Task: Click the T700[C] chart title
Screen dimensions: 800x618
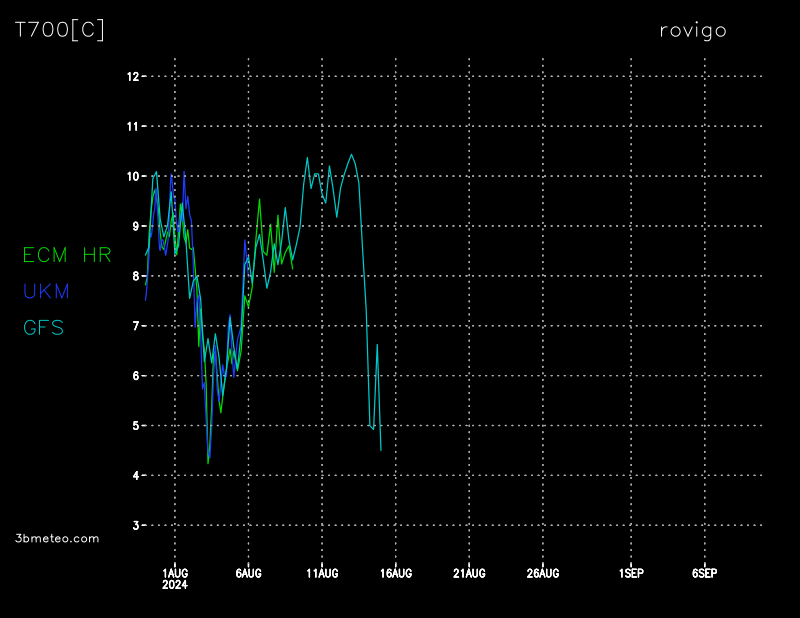Action: tap(60, 30)
